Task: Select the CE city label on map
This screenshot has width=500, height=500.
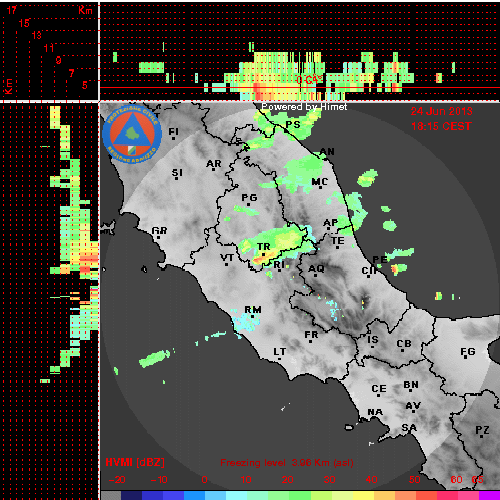Action: point(379,389)
